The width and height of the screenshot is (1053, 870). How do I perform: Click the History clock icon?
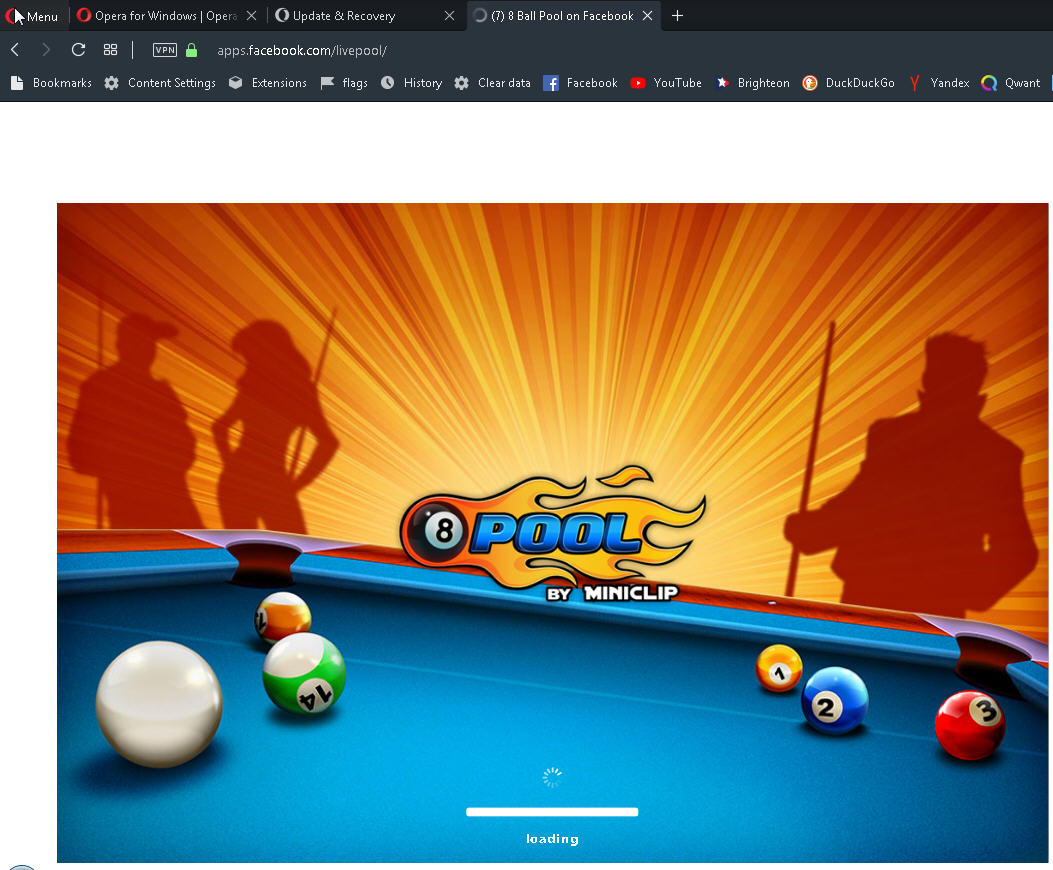point(387,83)
